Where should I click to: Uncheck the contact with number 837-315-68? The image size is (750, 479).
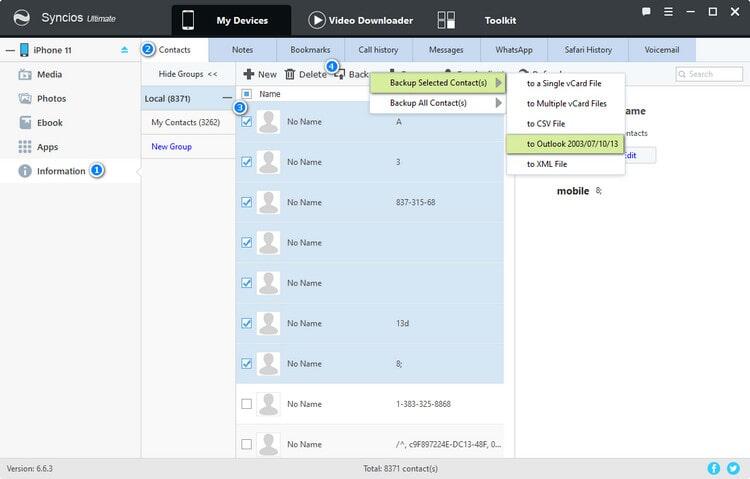click(x=247, y=202)
